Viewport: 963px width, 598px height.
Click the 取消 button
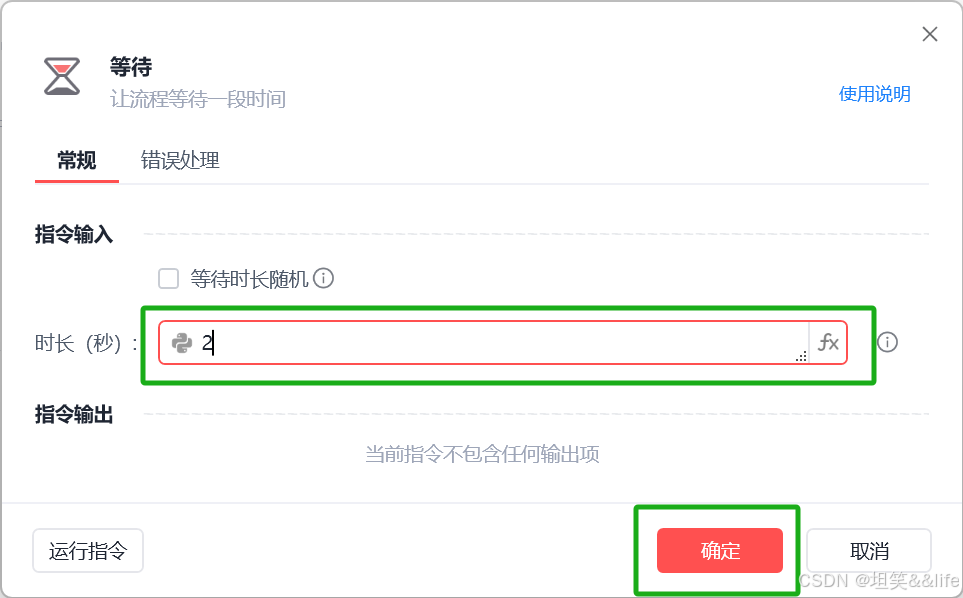869,551
